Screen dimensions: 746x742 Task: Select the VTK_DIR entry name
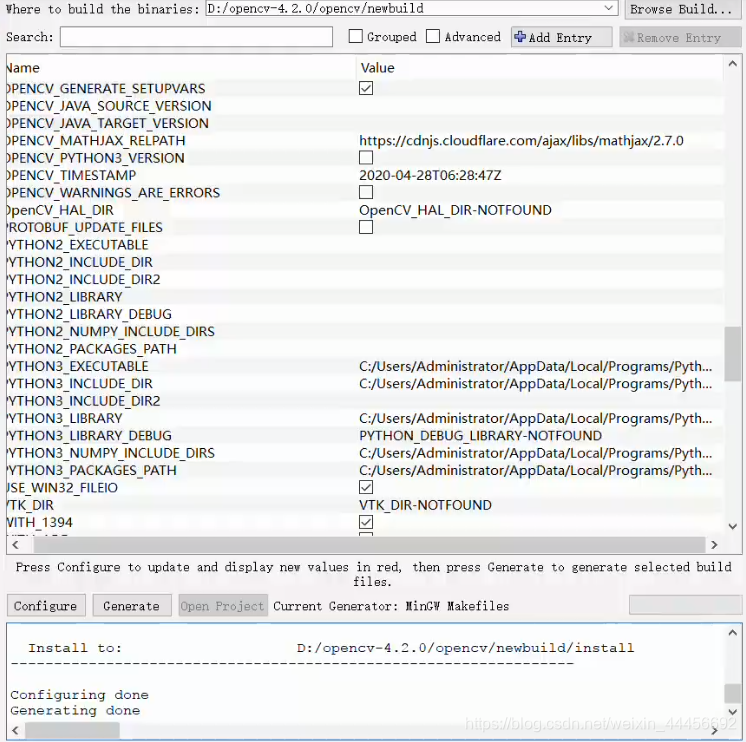[30, 505]
